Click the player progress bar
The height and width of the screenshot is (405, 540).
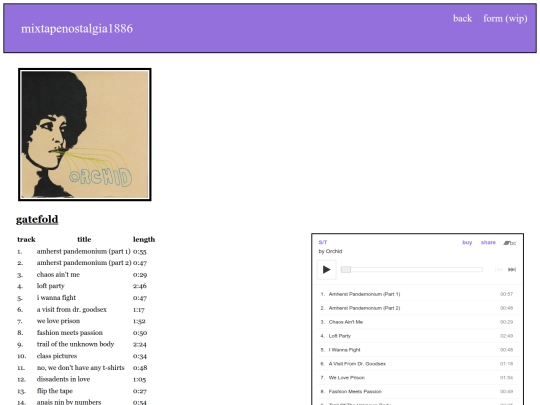(412, 269)
